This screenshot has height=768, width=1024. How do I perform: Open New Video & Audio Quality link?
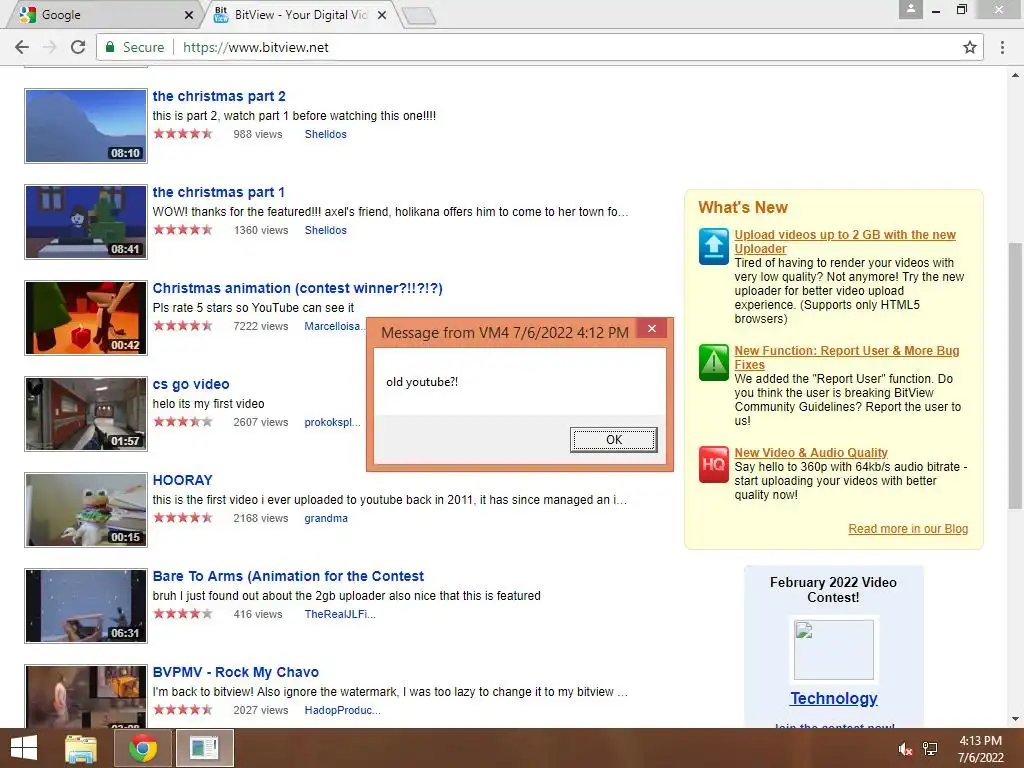811,453
